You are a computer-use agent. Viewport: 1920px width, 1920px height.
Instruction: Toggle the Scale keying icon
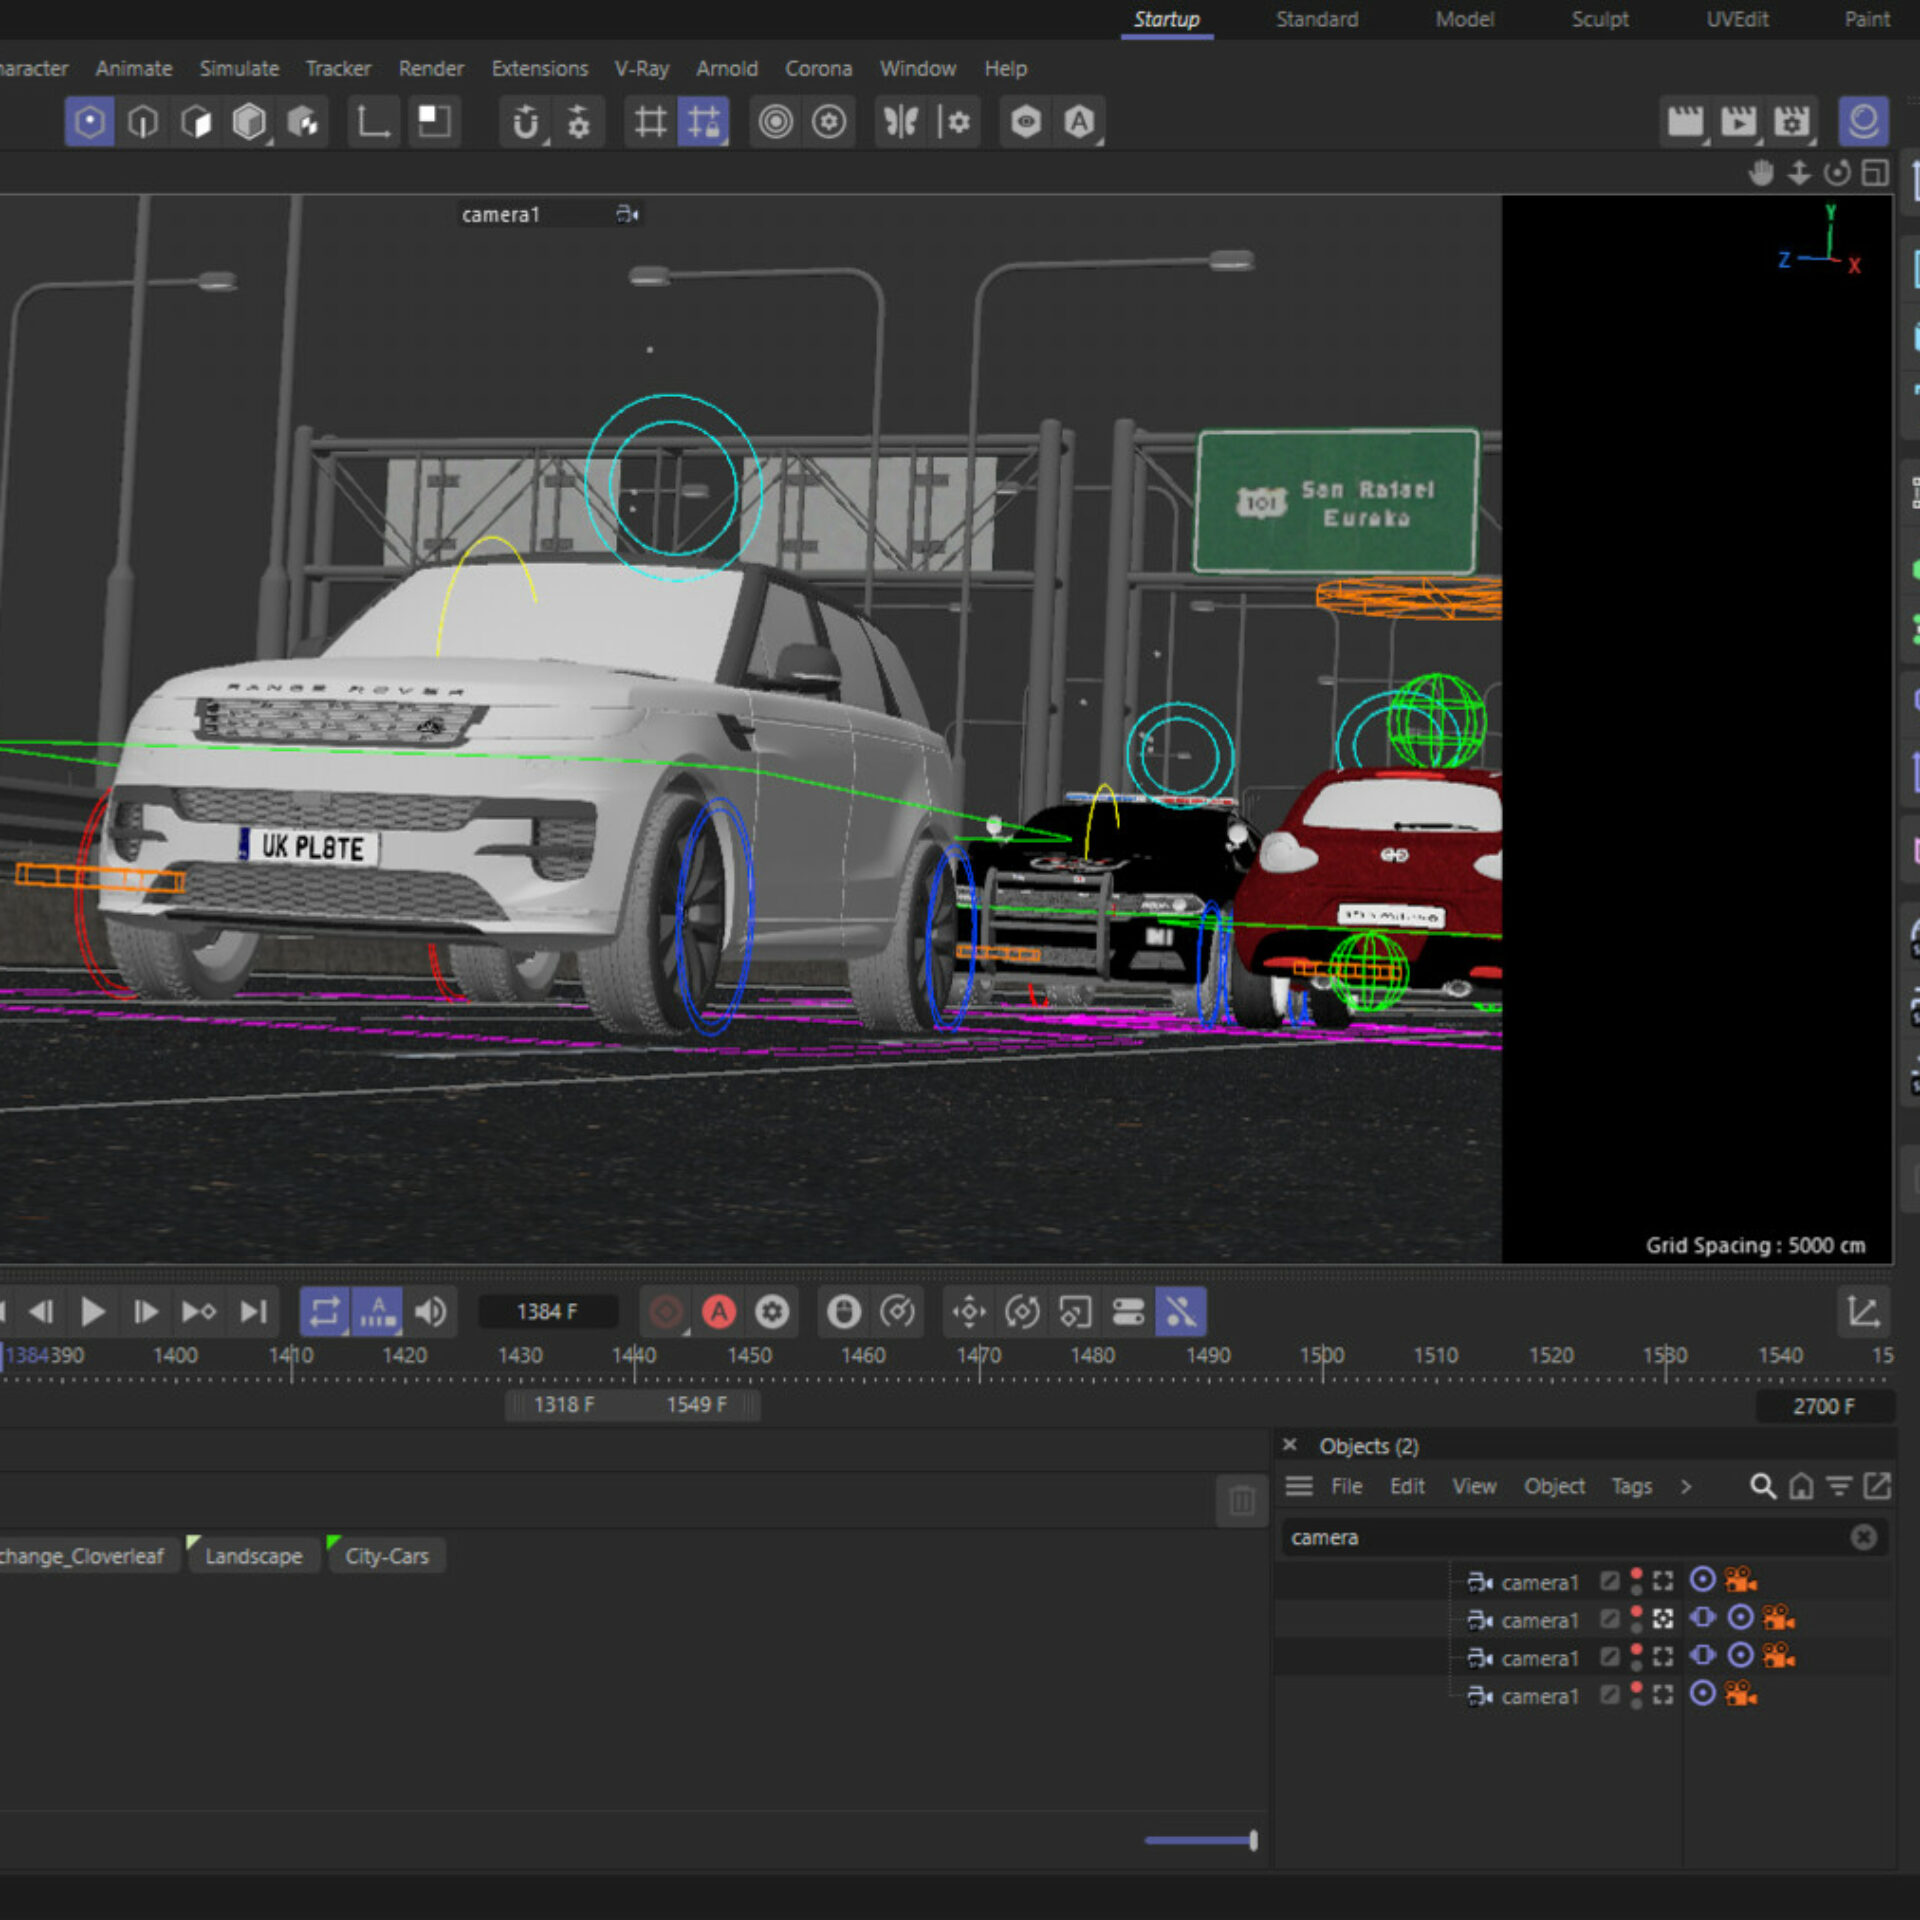[x=1075, y=1311]
